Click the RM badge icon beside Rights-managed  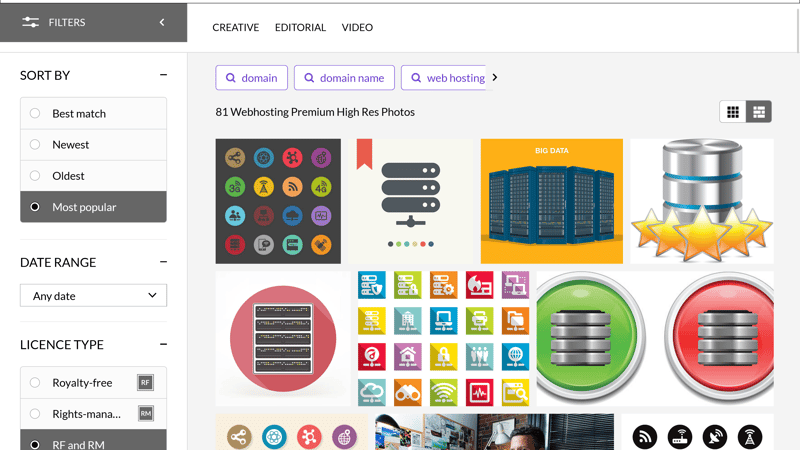(146, 414)
